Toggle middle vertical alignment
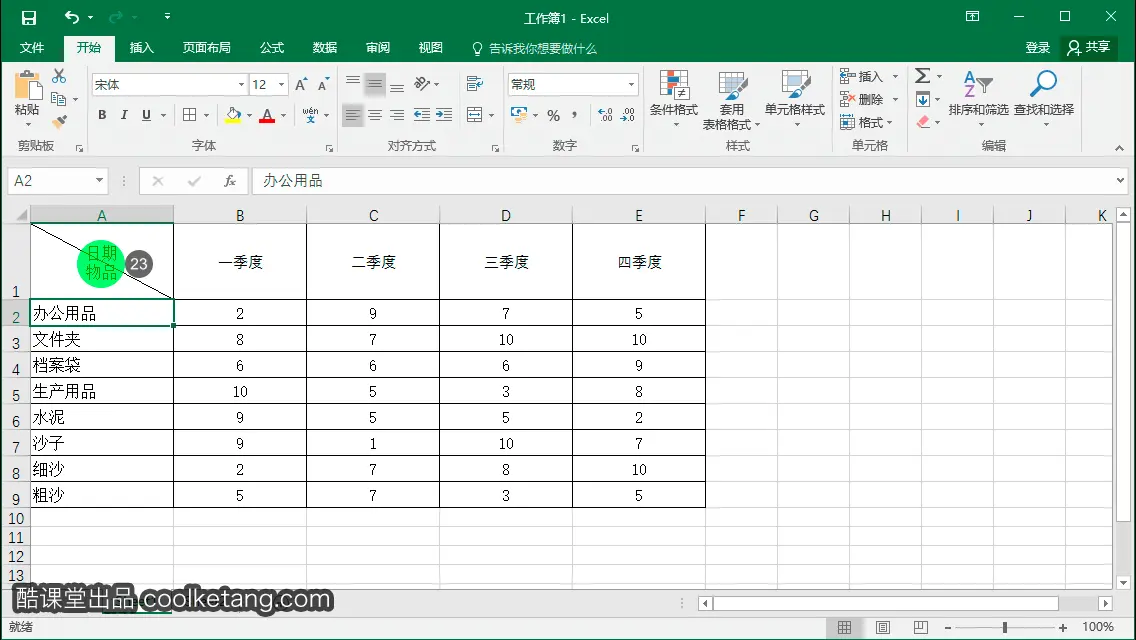 [x=375, y=84]
